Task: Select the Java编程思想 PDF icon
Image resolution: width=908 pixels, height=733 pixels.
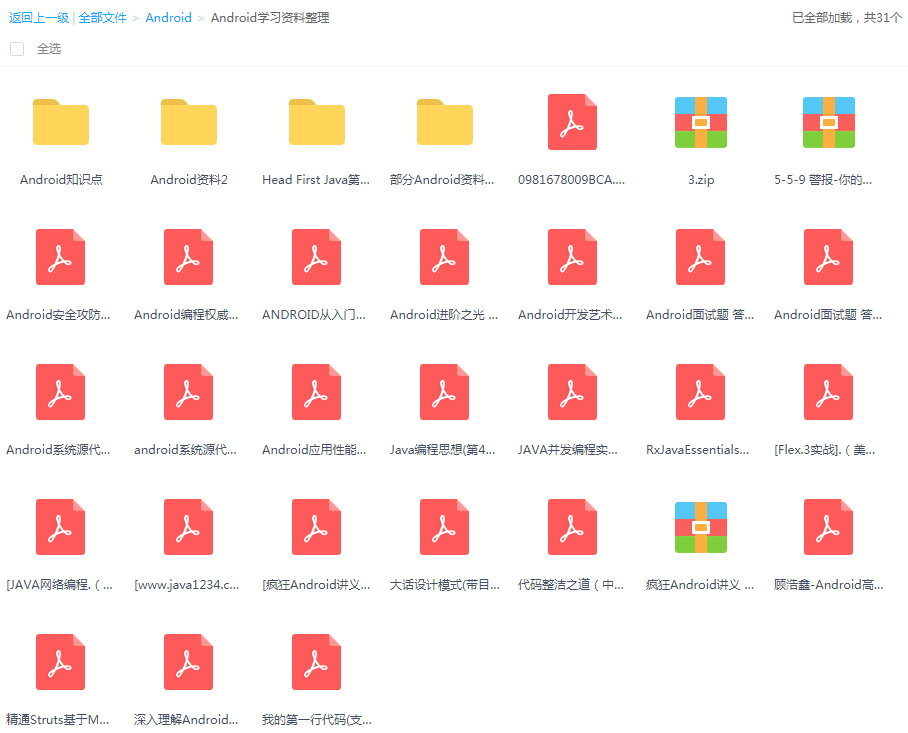Action: (x=444, y=392)
